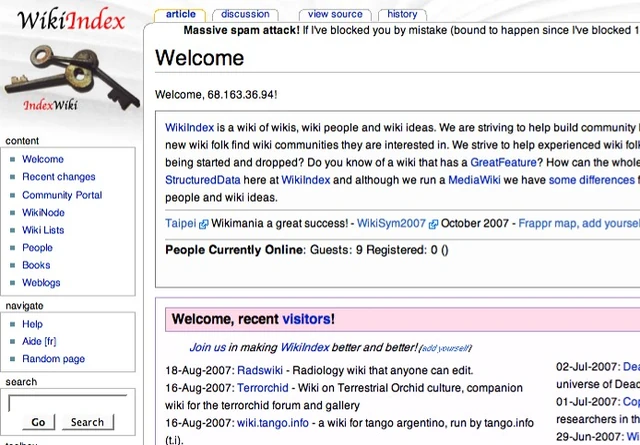
Task: Click the italic WikiIndex link after 'in making'
Action: [x=305, y=347]
